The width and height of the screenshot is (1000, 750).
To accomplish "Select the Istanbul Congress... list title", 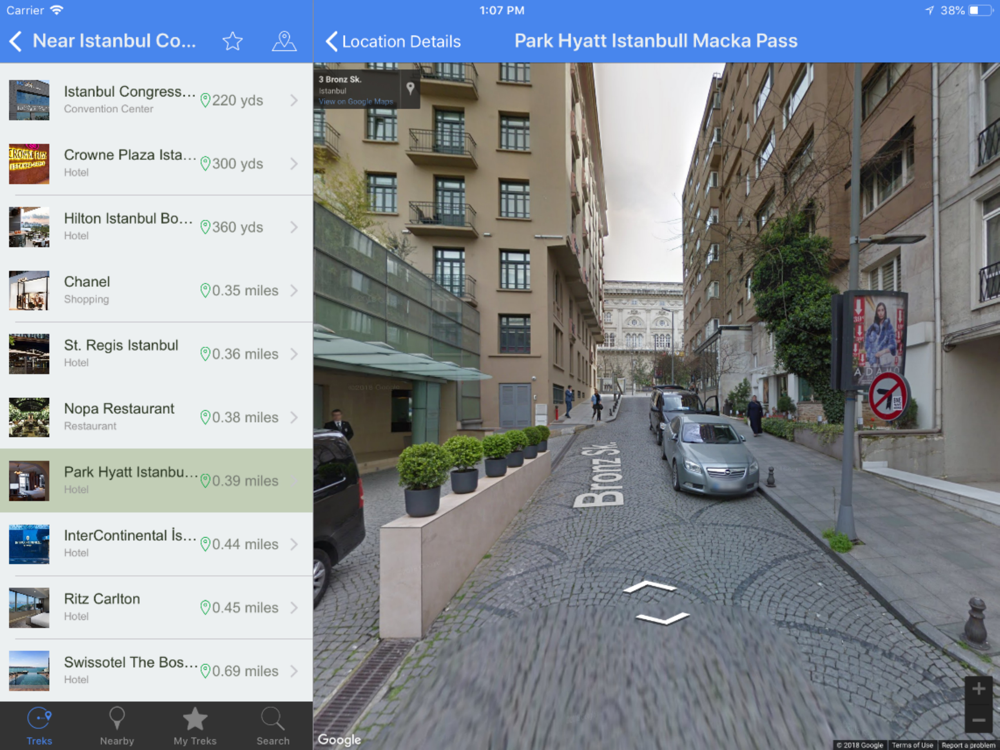I will (130, 92).
